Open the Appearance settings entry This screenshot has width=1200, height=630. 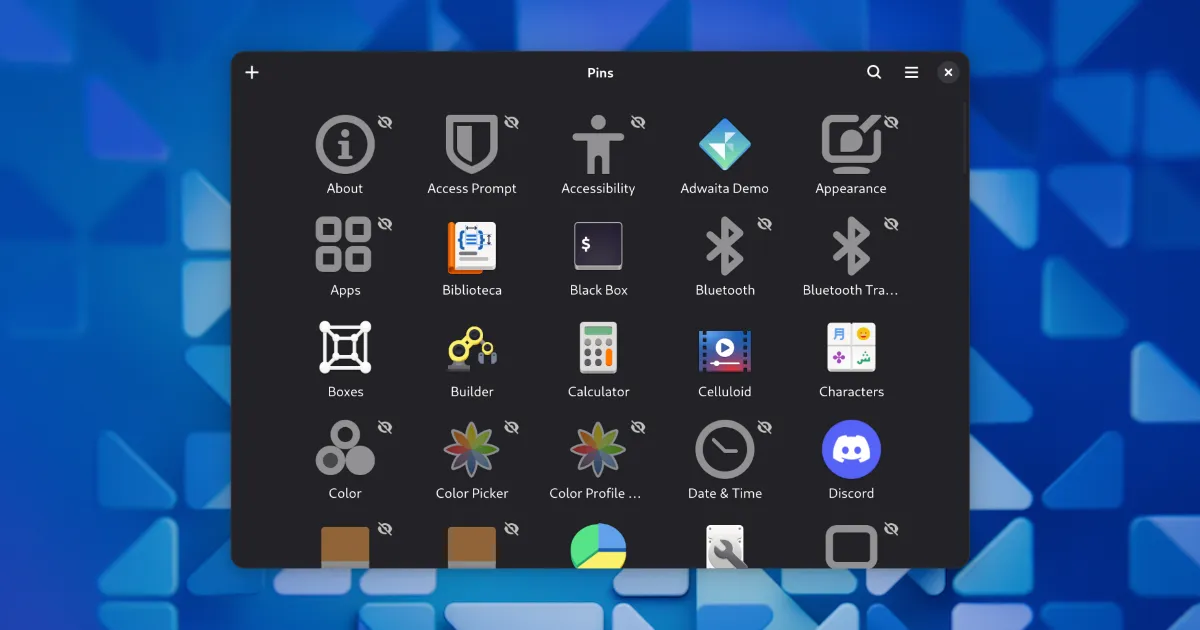click(851, 145)
